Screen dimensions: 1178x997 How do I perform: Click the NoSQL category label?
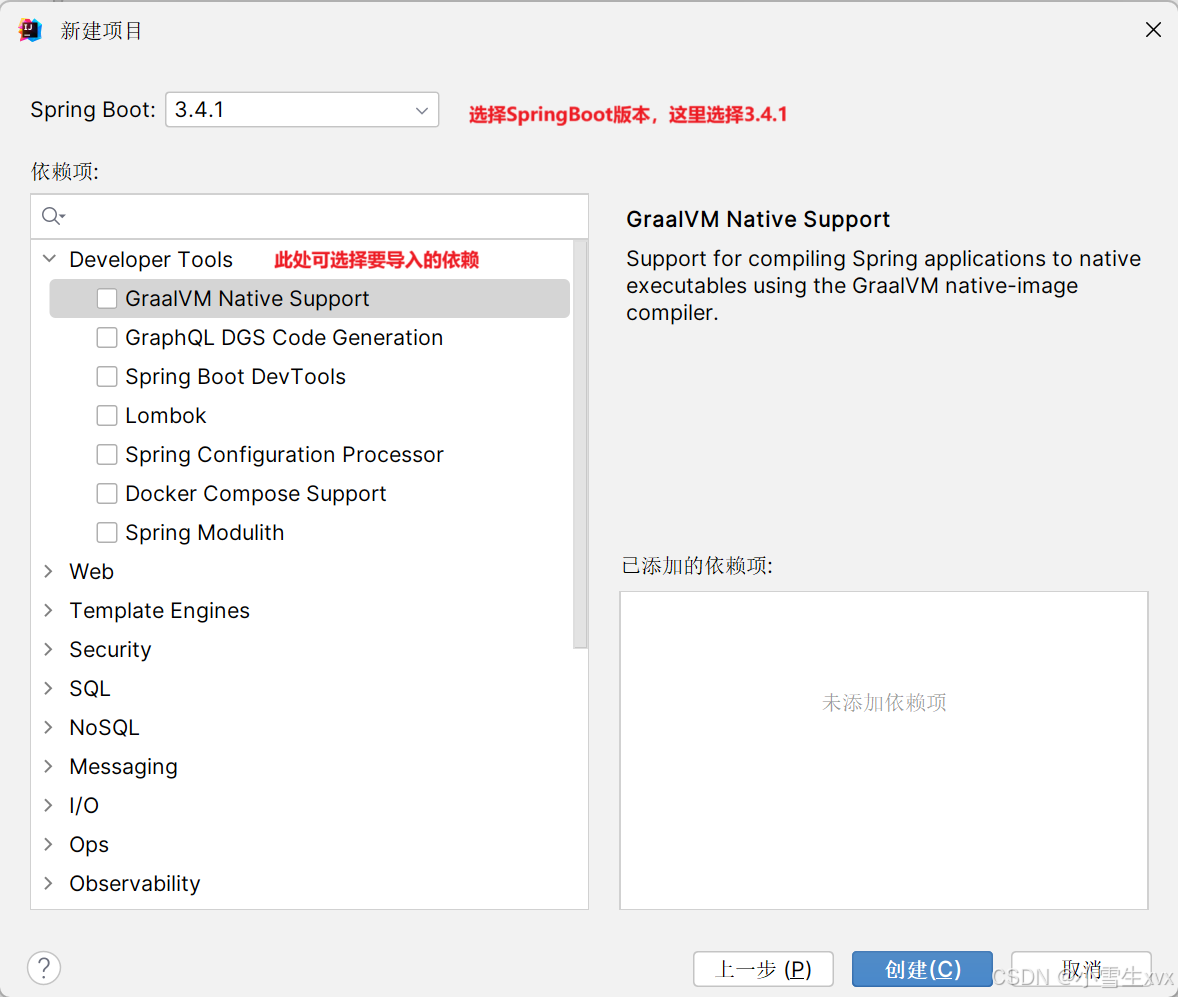click(104, 728)
